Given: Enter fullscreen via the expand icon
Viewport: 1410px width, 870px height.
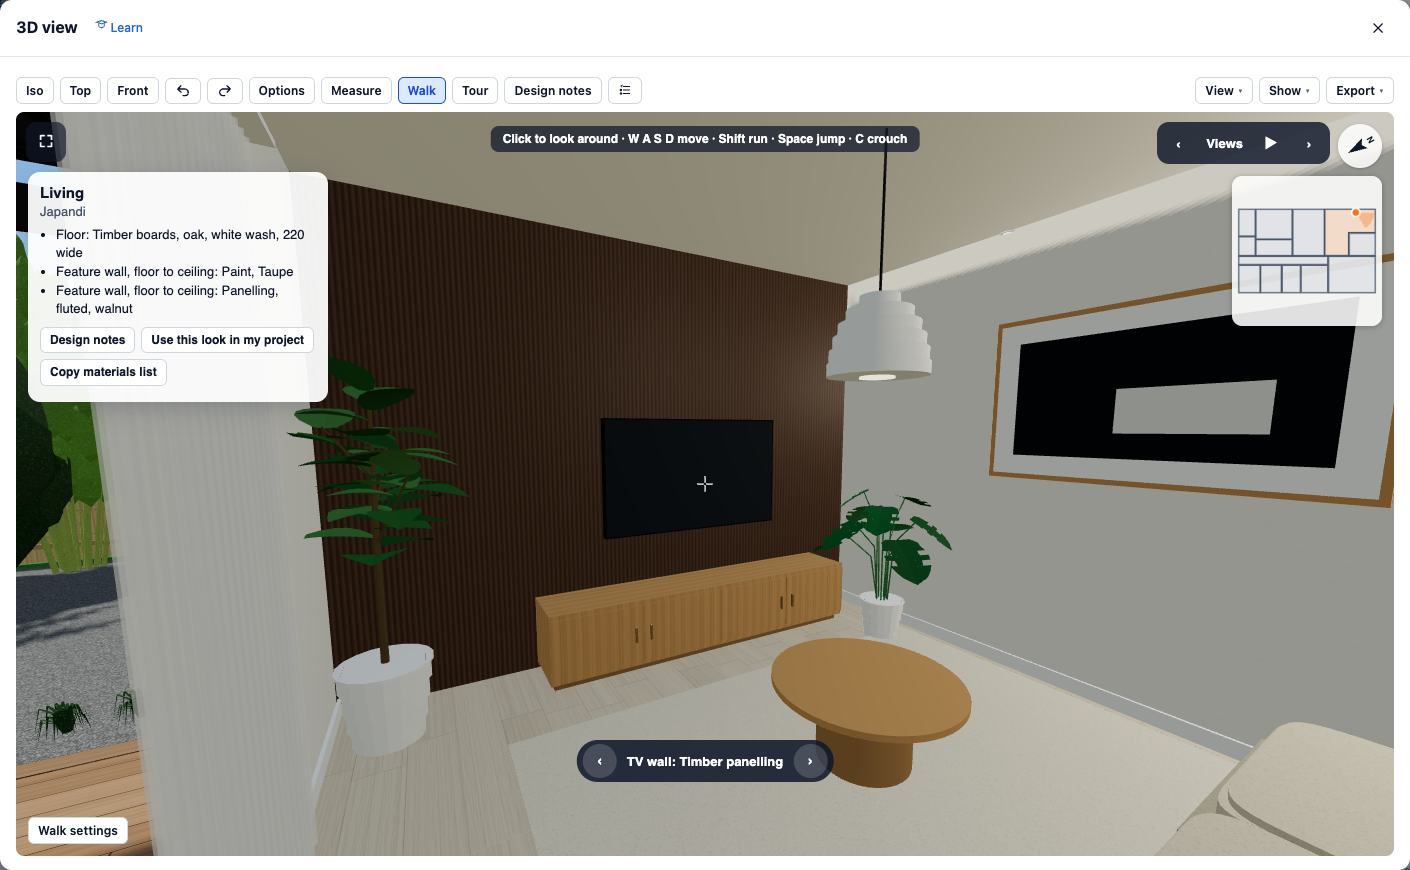Looking at the screenshot, I should 46,142.
